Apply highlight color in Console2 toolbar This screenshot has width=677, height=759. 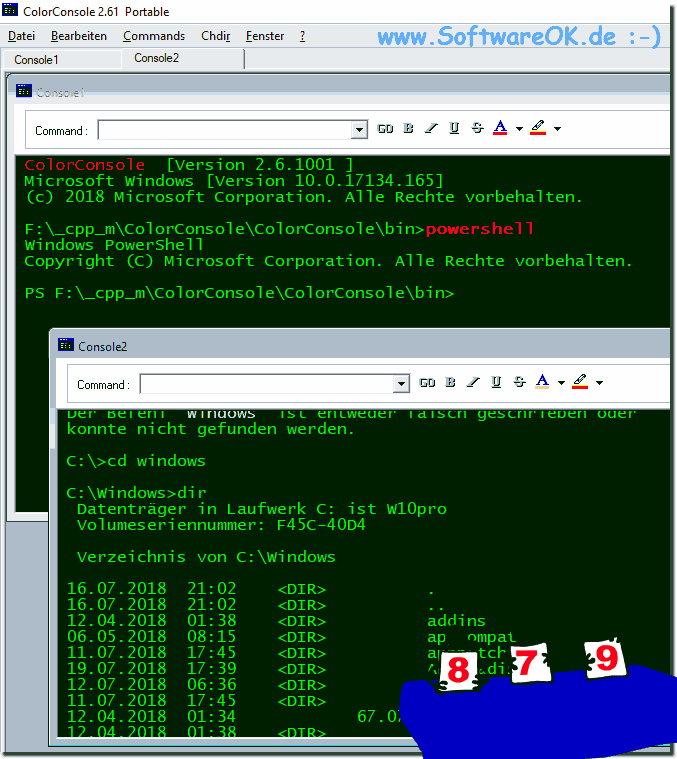tap(580, 382)
